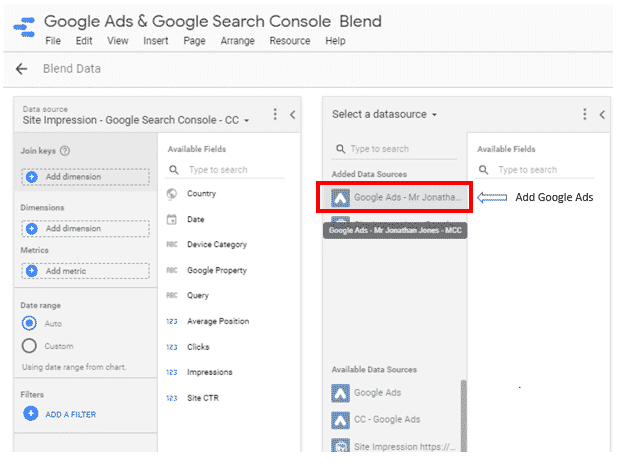
Task: Select the Auto date range option
Action: pyautogui.click(x=29, y=323)
